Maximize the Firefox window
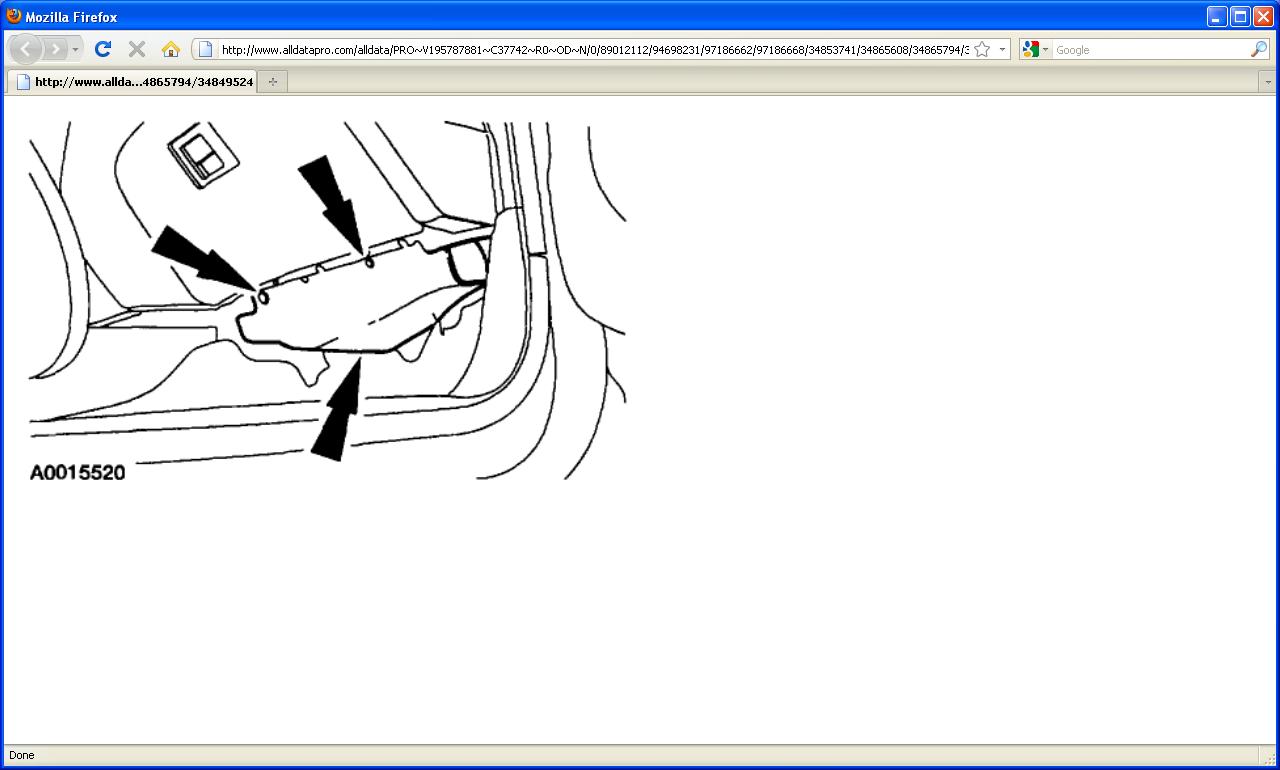The image size is (1280, 770). [1241, 16]
